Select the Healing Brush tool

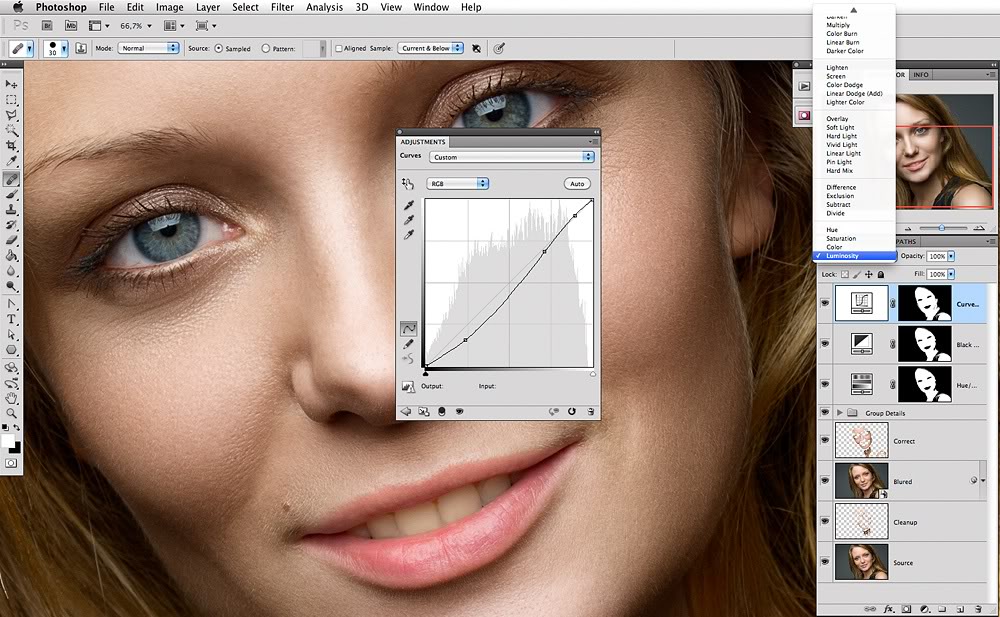coord(11,180)
